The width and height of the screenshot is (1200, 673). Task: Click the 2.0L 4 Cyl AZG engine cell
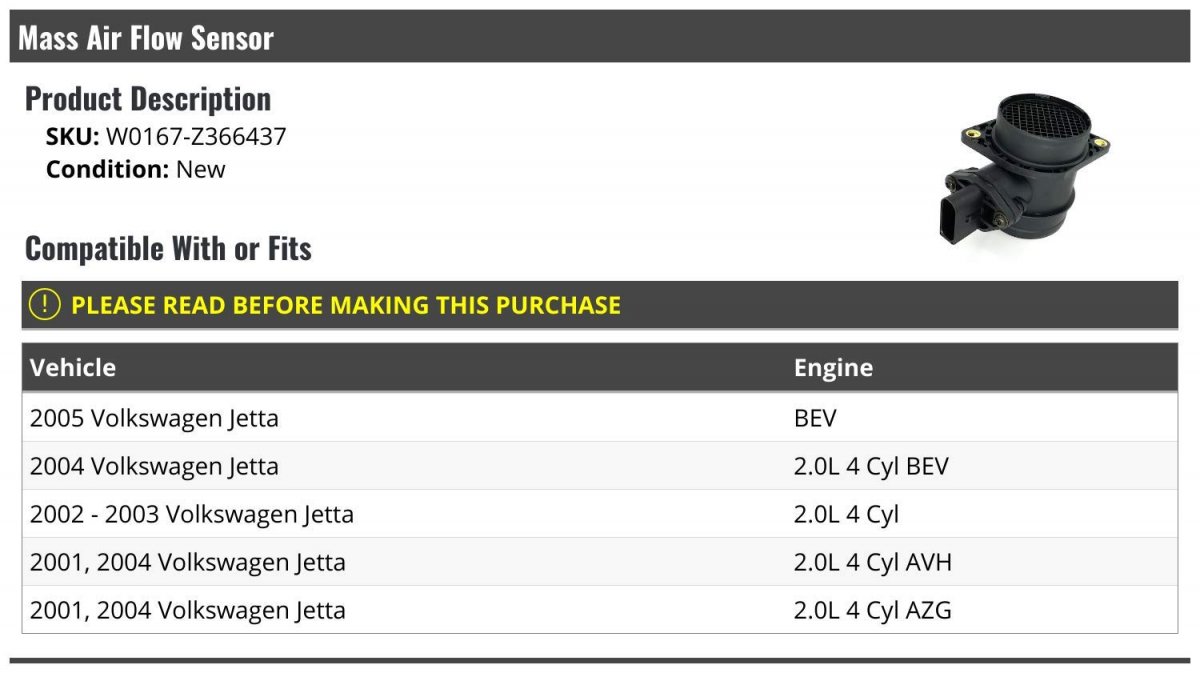[872, 610]
